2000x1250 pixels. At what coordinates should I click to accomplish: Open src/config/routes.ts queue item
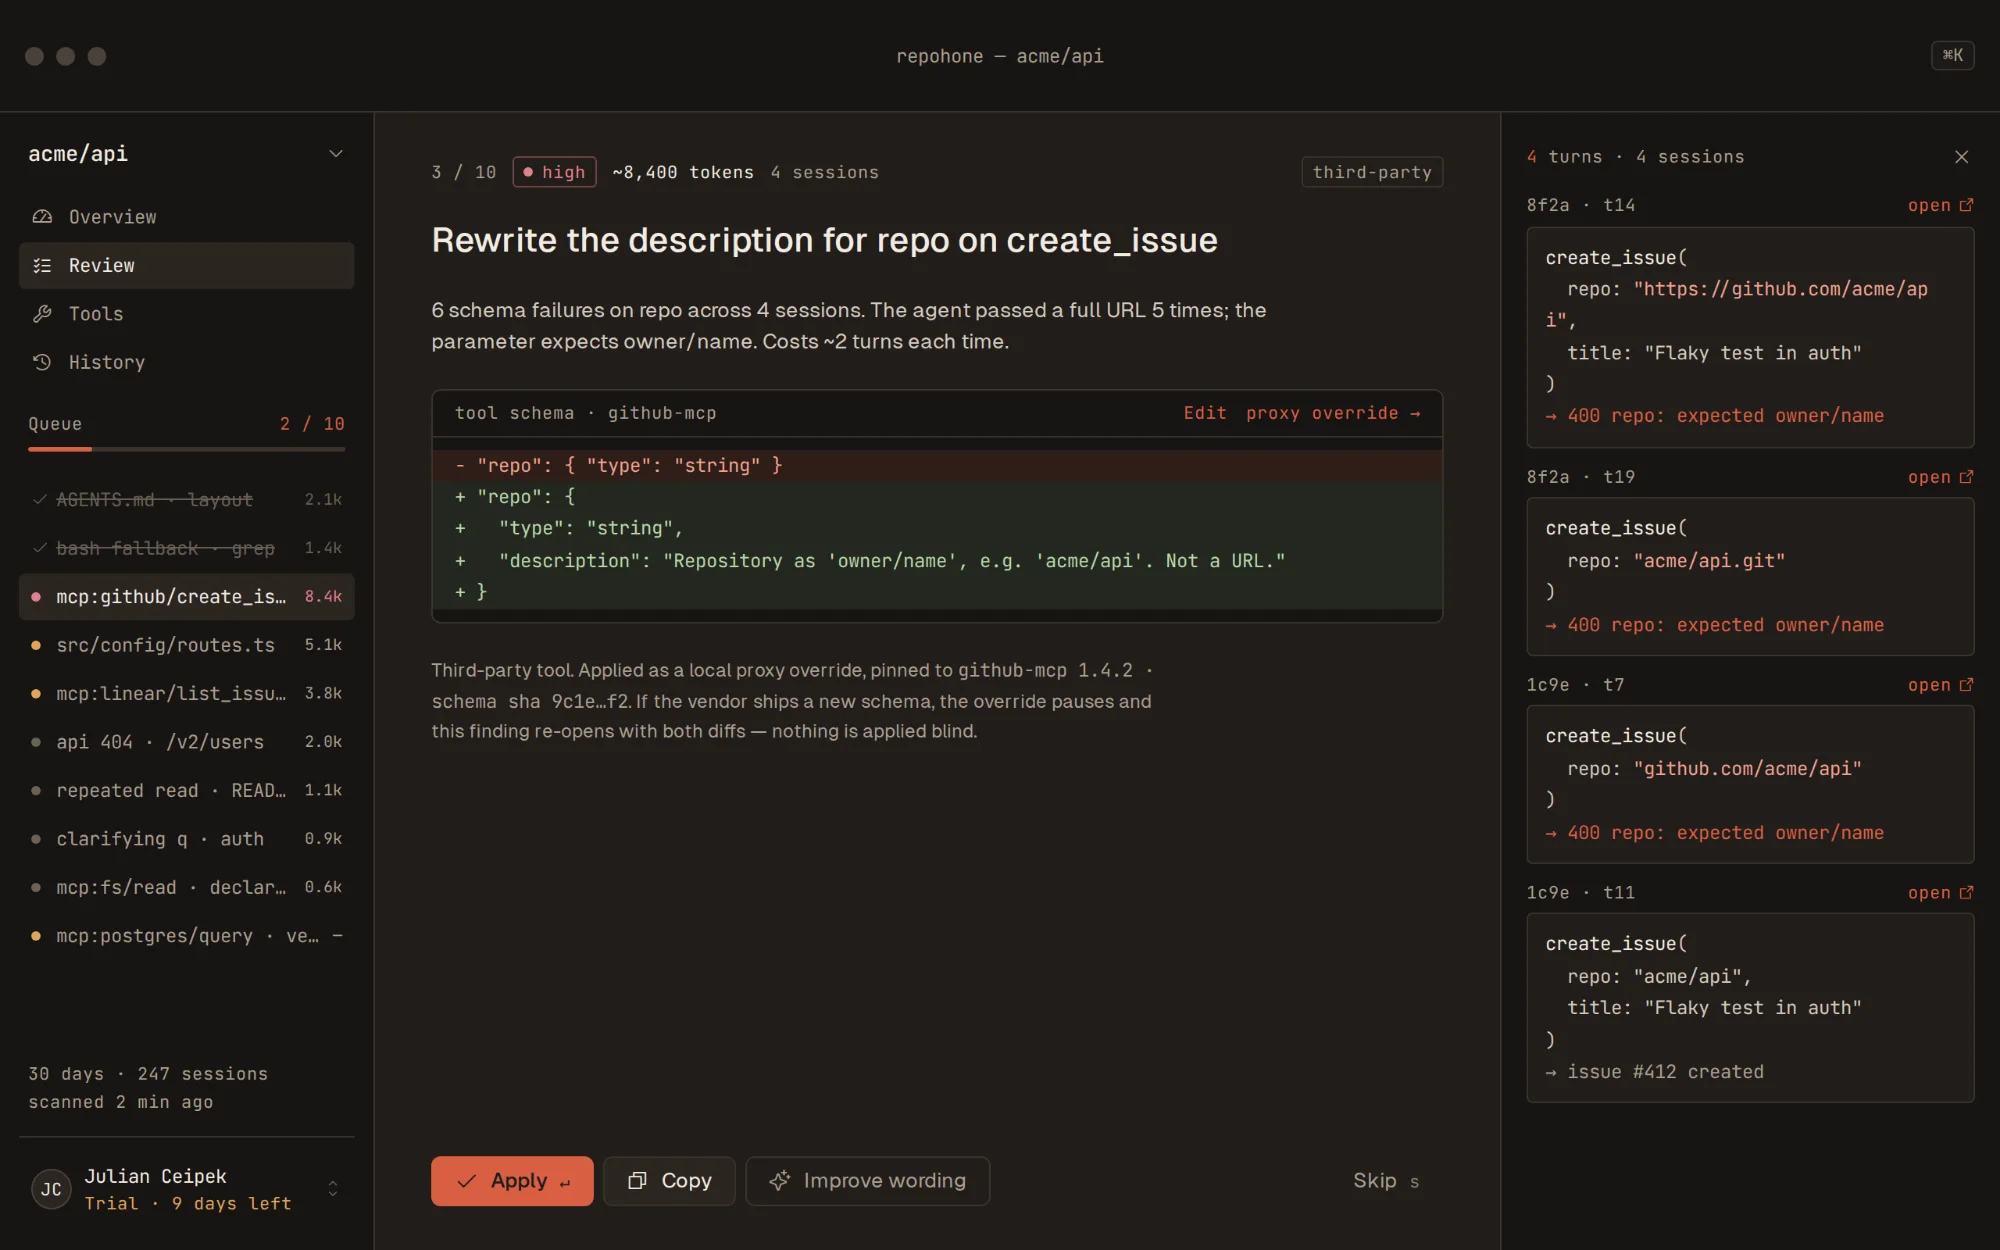click(186, 645)
